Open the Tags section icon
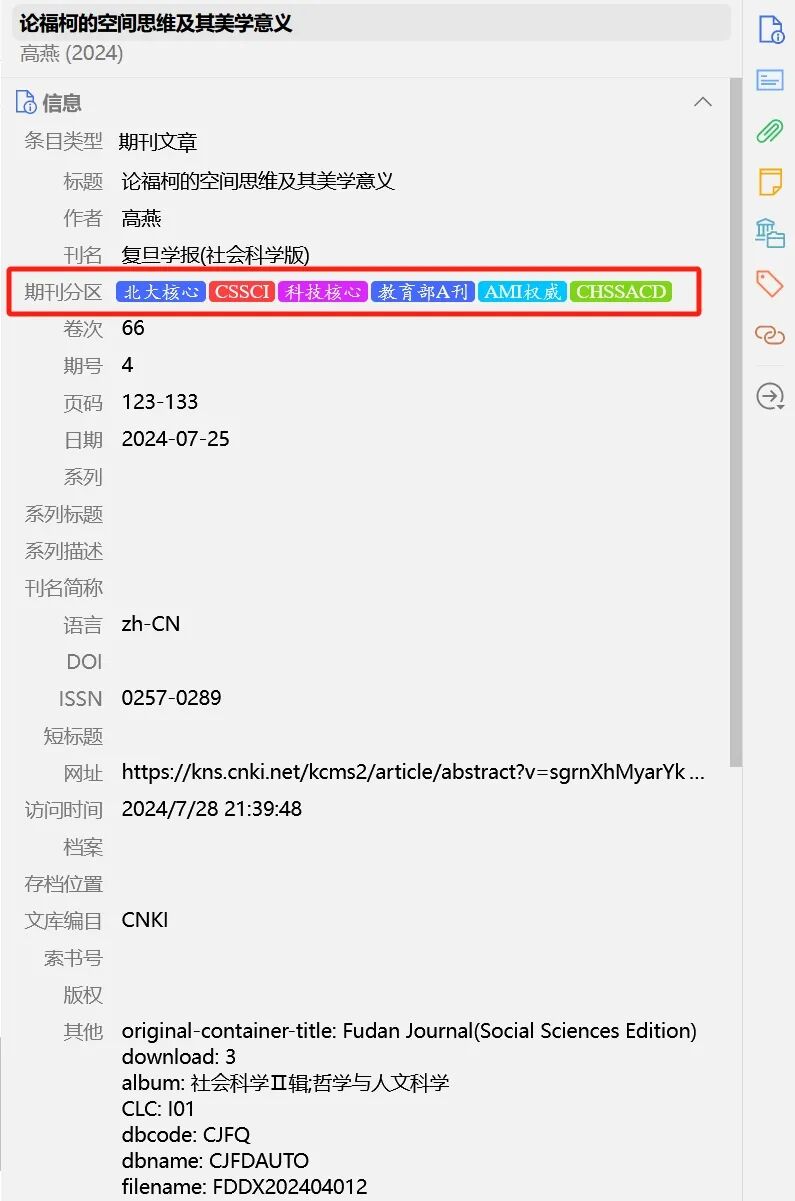 tap(770, 284)
